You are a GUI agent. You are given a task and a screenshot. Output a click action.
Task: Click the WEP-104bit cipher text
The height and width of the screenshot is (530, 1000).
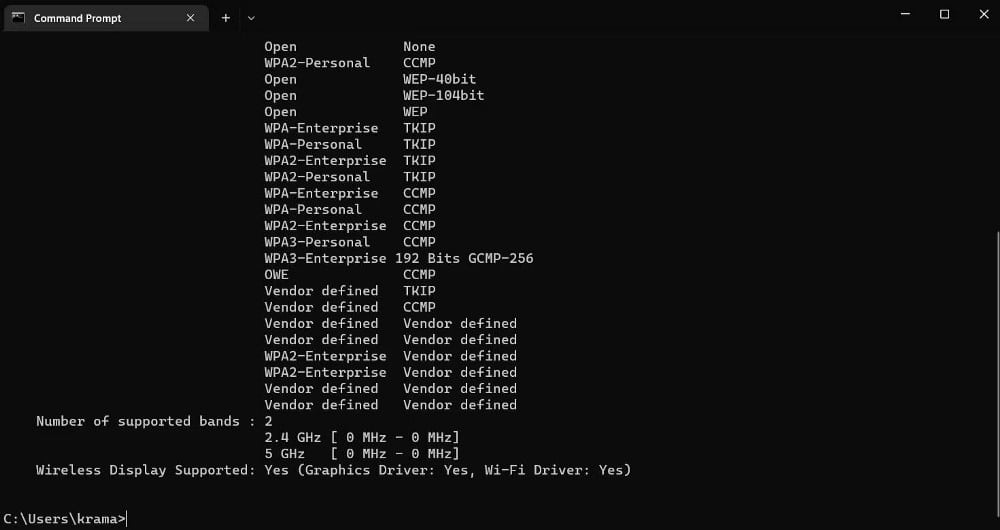point(443,95)
